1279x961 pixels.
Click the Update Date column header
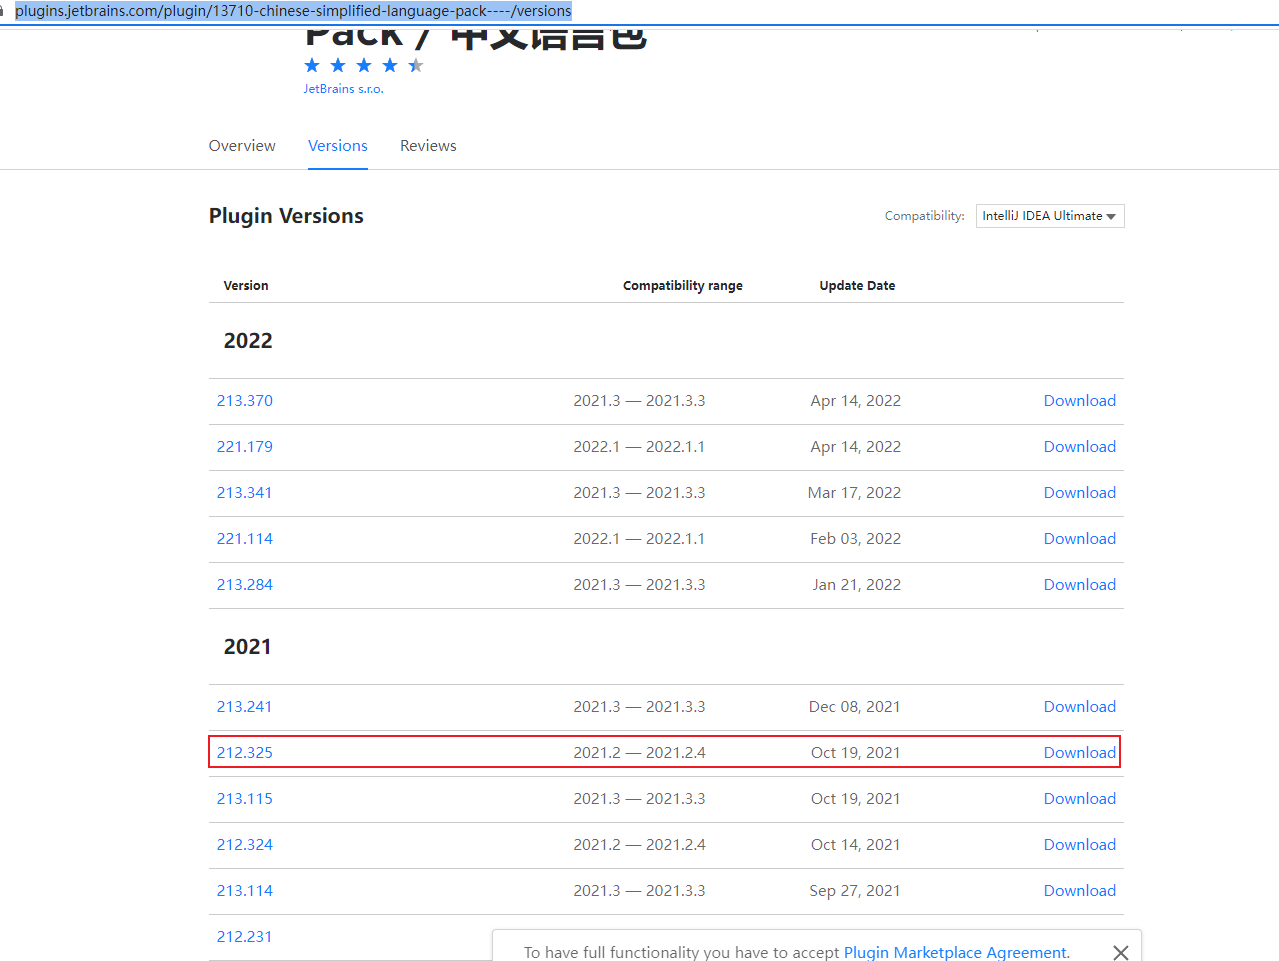857,286
